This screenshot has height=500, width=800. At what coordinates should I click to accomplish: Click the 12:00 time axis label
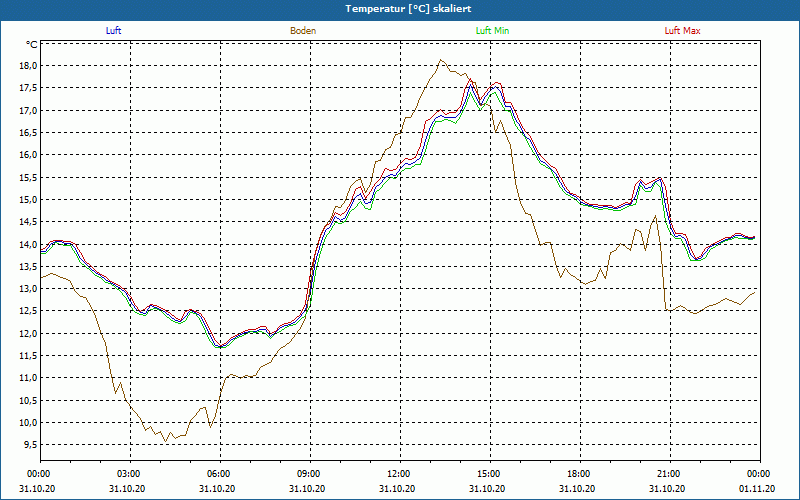pos(400,474)
